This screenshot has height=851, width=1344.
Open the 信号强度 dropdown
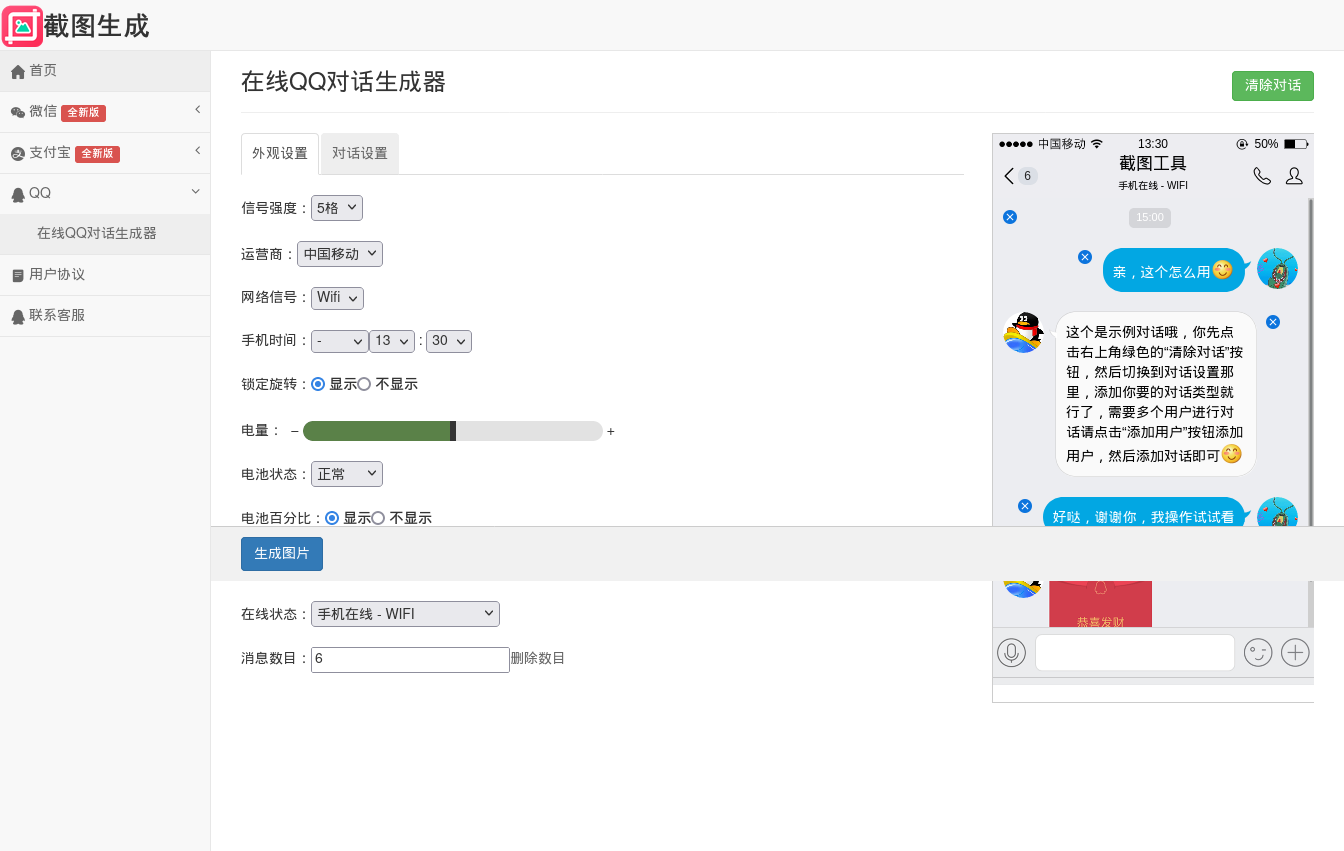coord(337,208)
